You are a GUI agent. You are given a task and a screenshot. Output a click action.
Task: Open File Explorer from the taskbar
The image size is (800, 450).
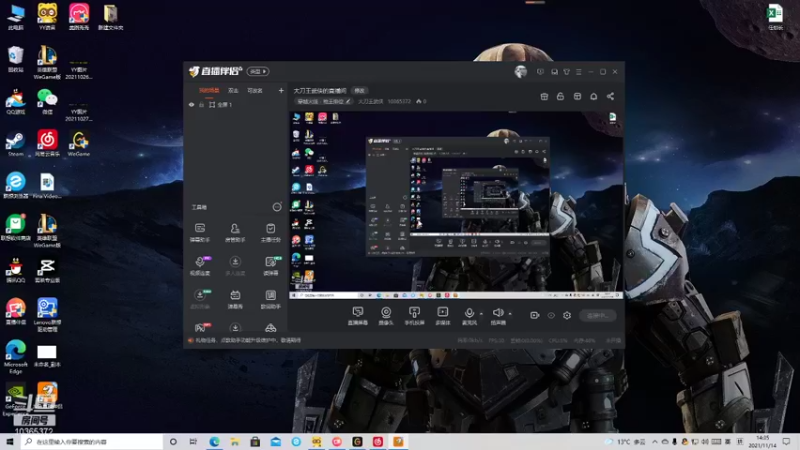[x=235, y=441]
